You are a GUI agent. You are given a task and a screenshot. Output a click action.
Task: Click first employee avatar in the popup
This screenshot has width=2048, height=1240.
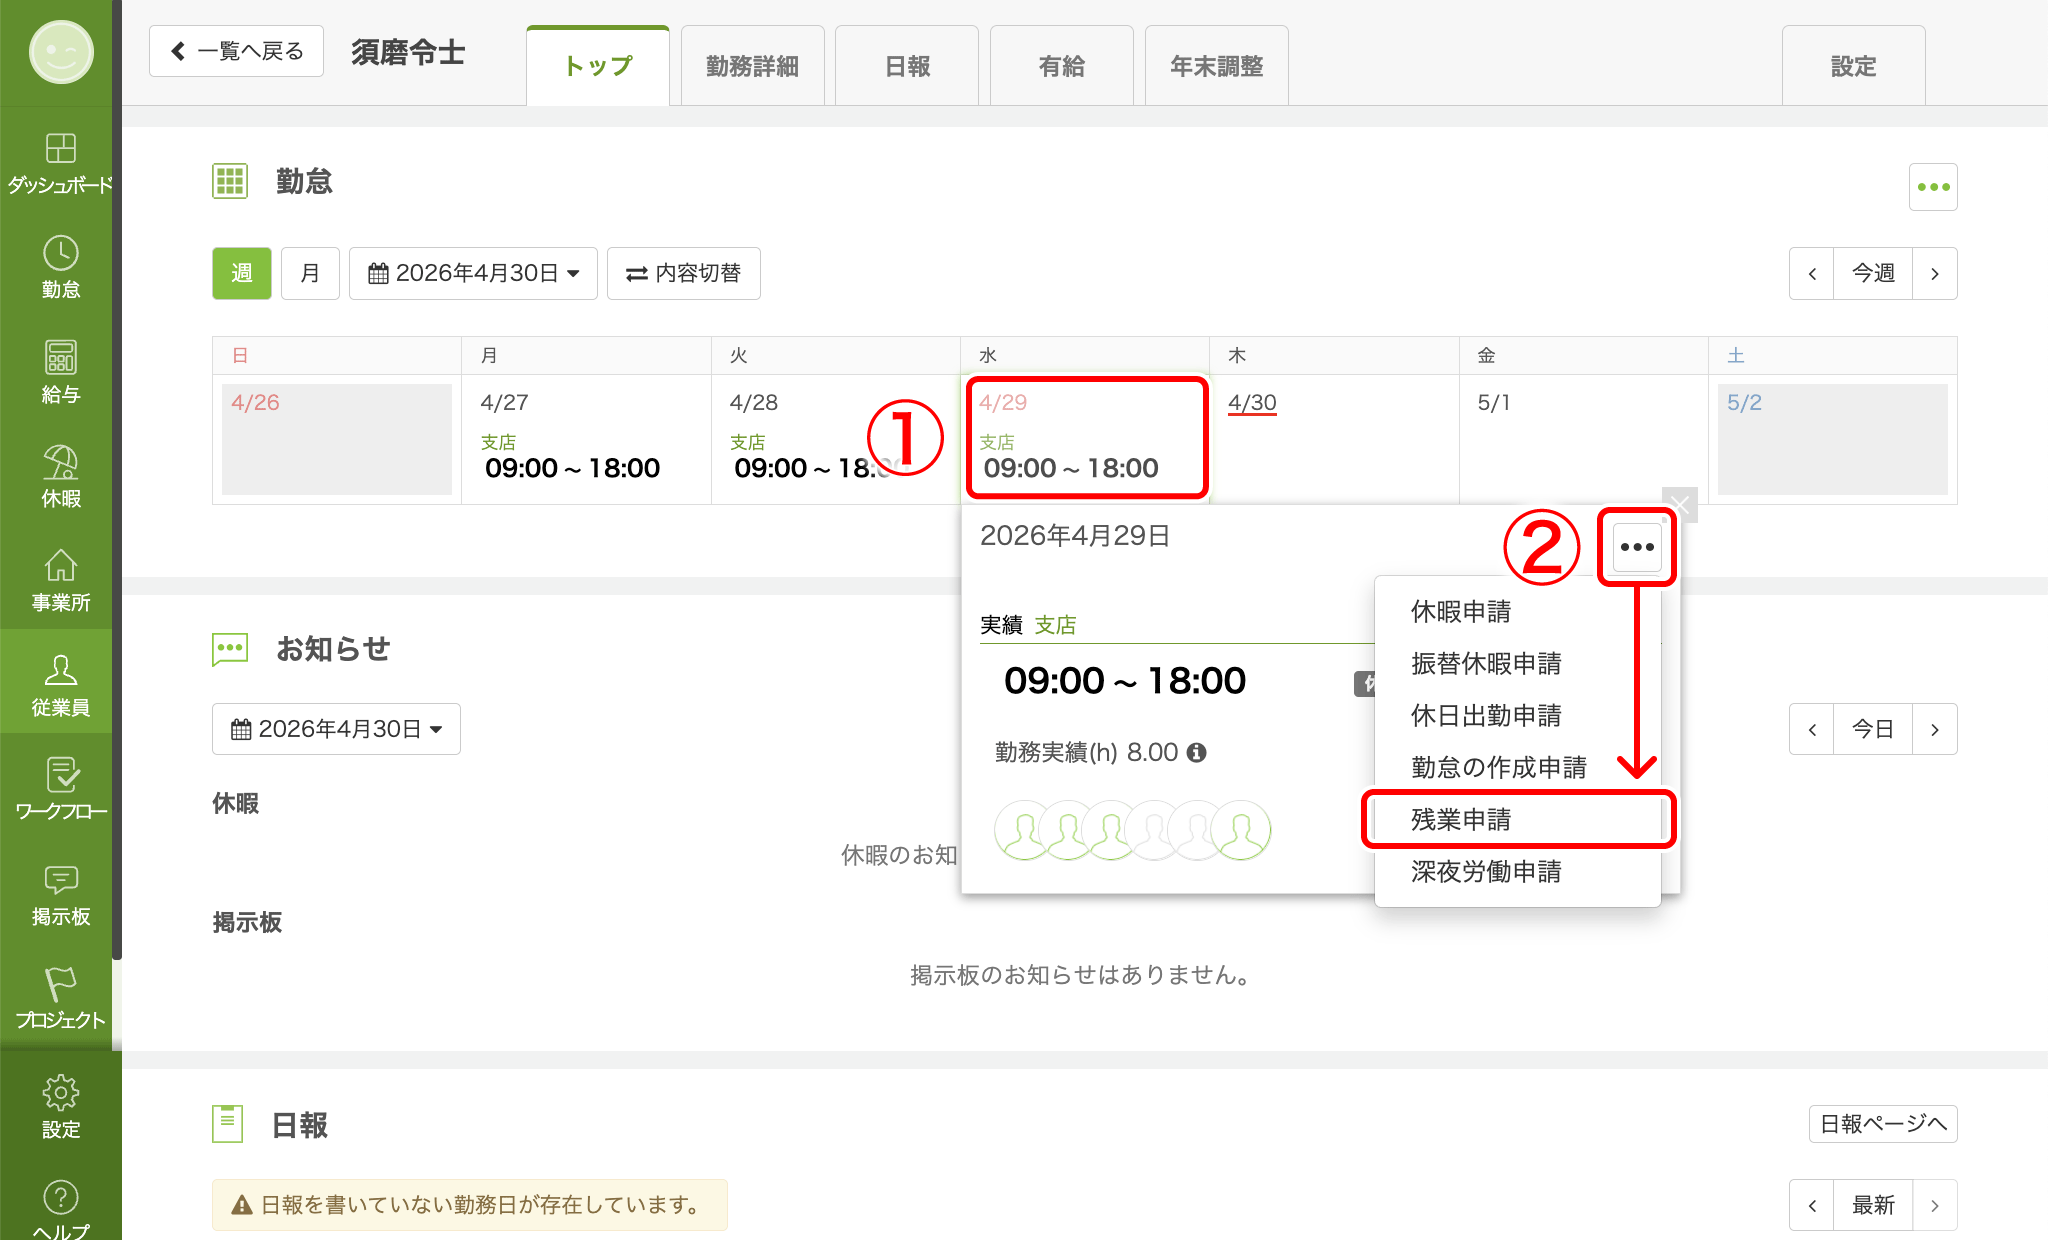[1024, 831]
